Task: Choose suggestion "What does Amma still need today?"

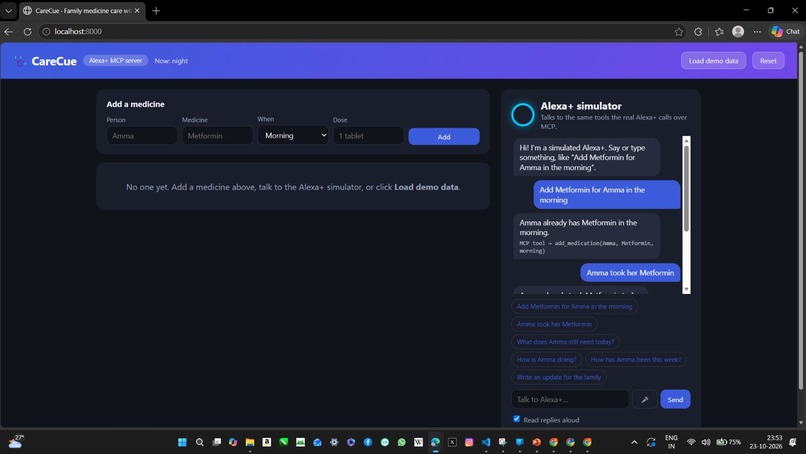Action: pos(565,342)
